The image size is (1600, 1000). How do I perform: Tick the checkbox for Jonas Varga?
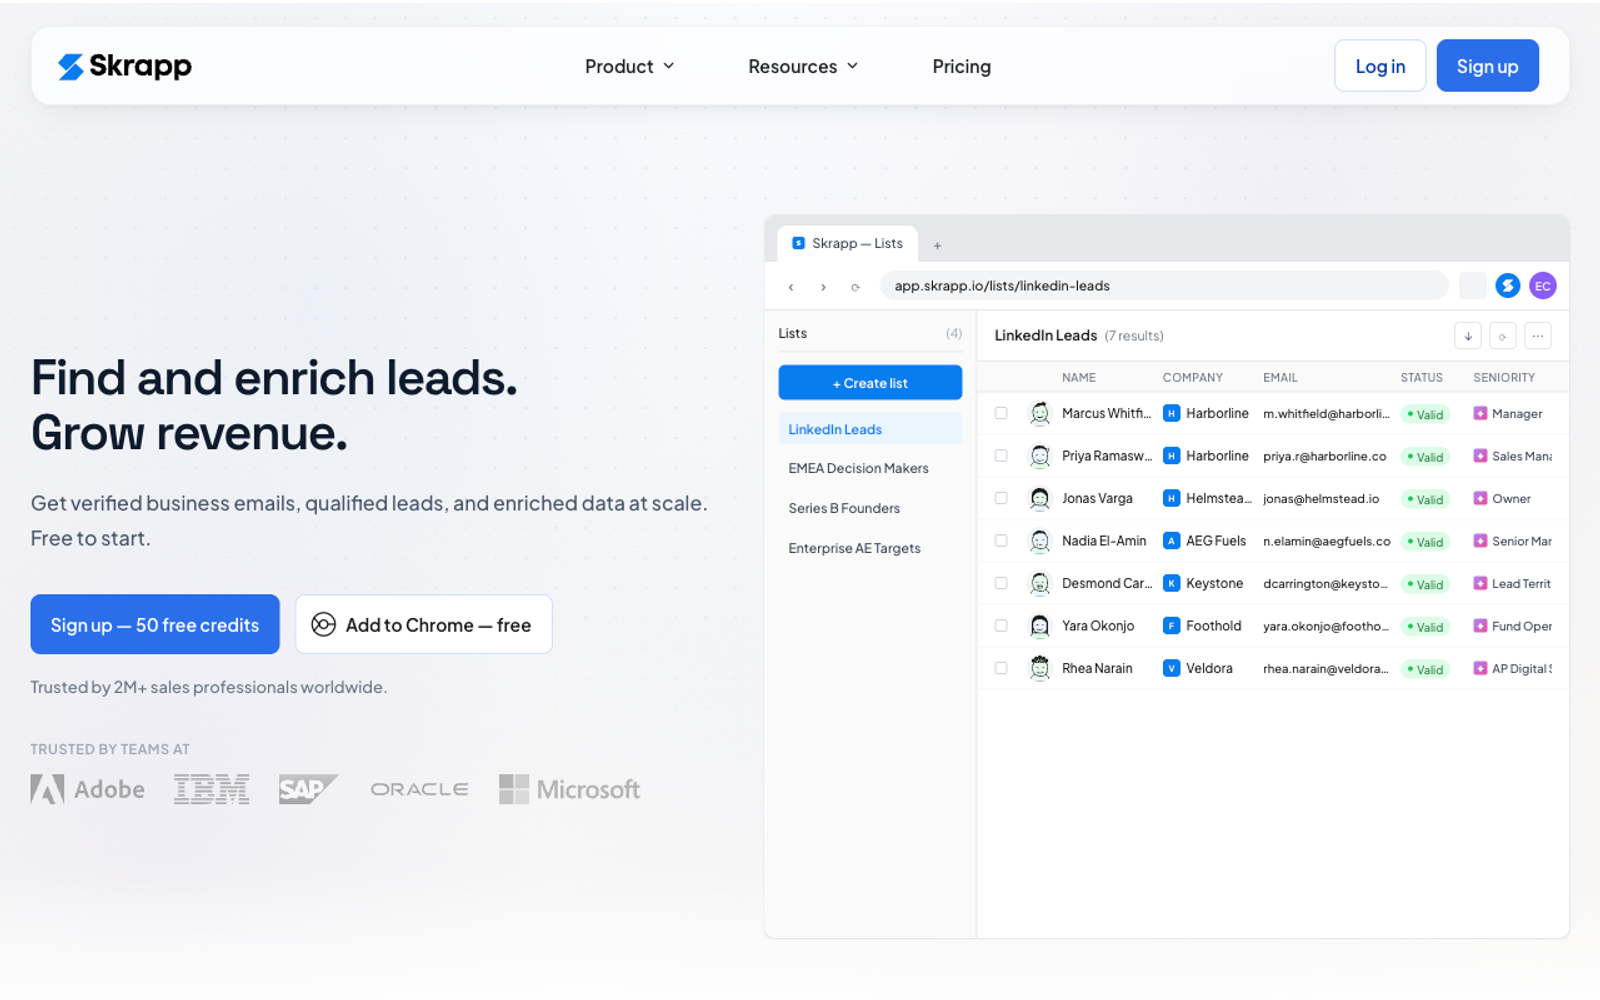click(1001, 498)
